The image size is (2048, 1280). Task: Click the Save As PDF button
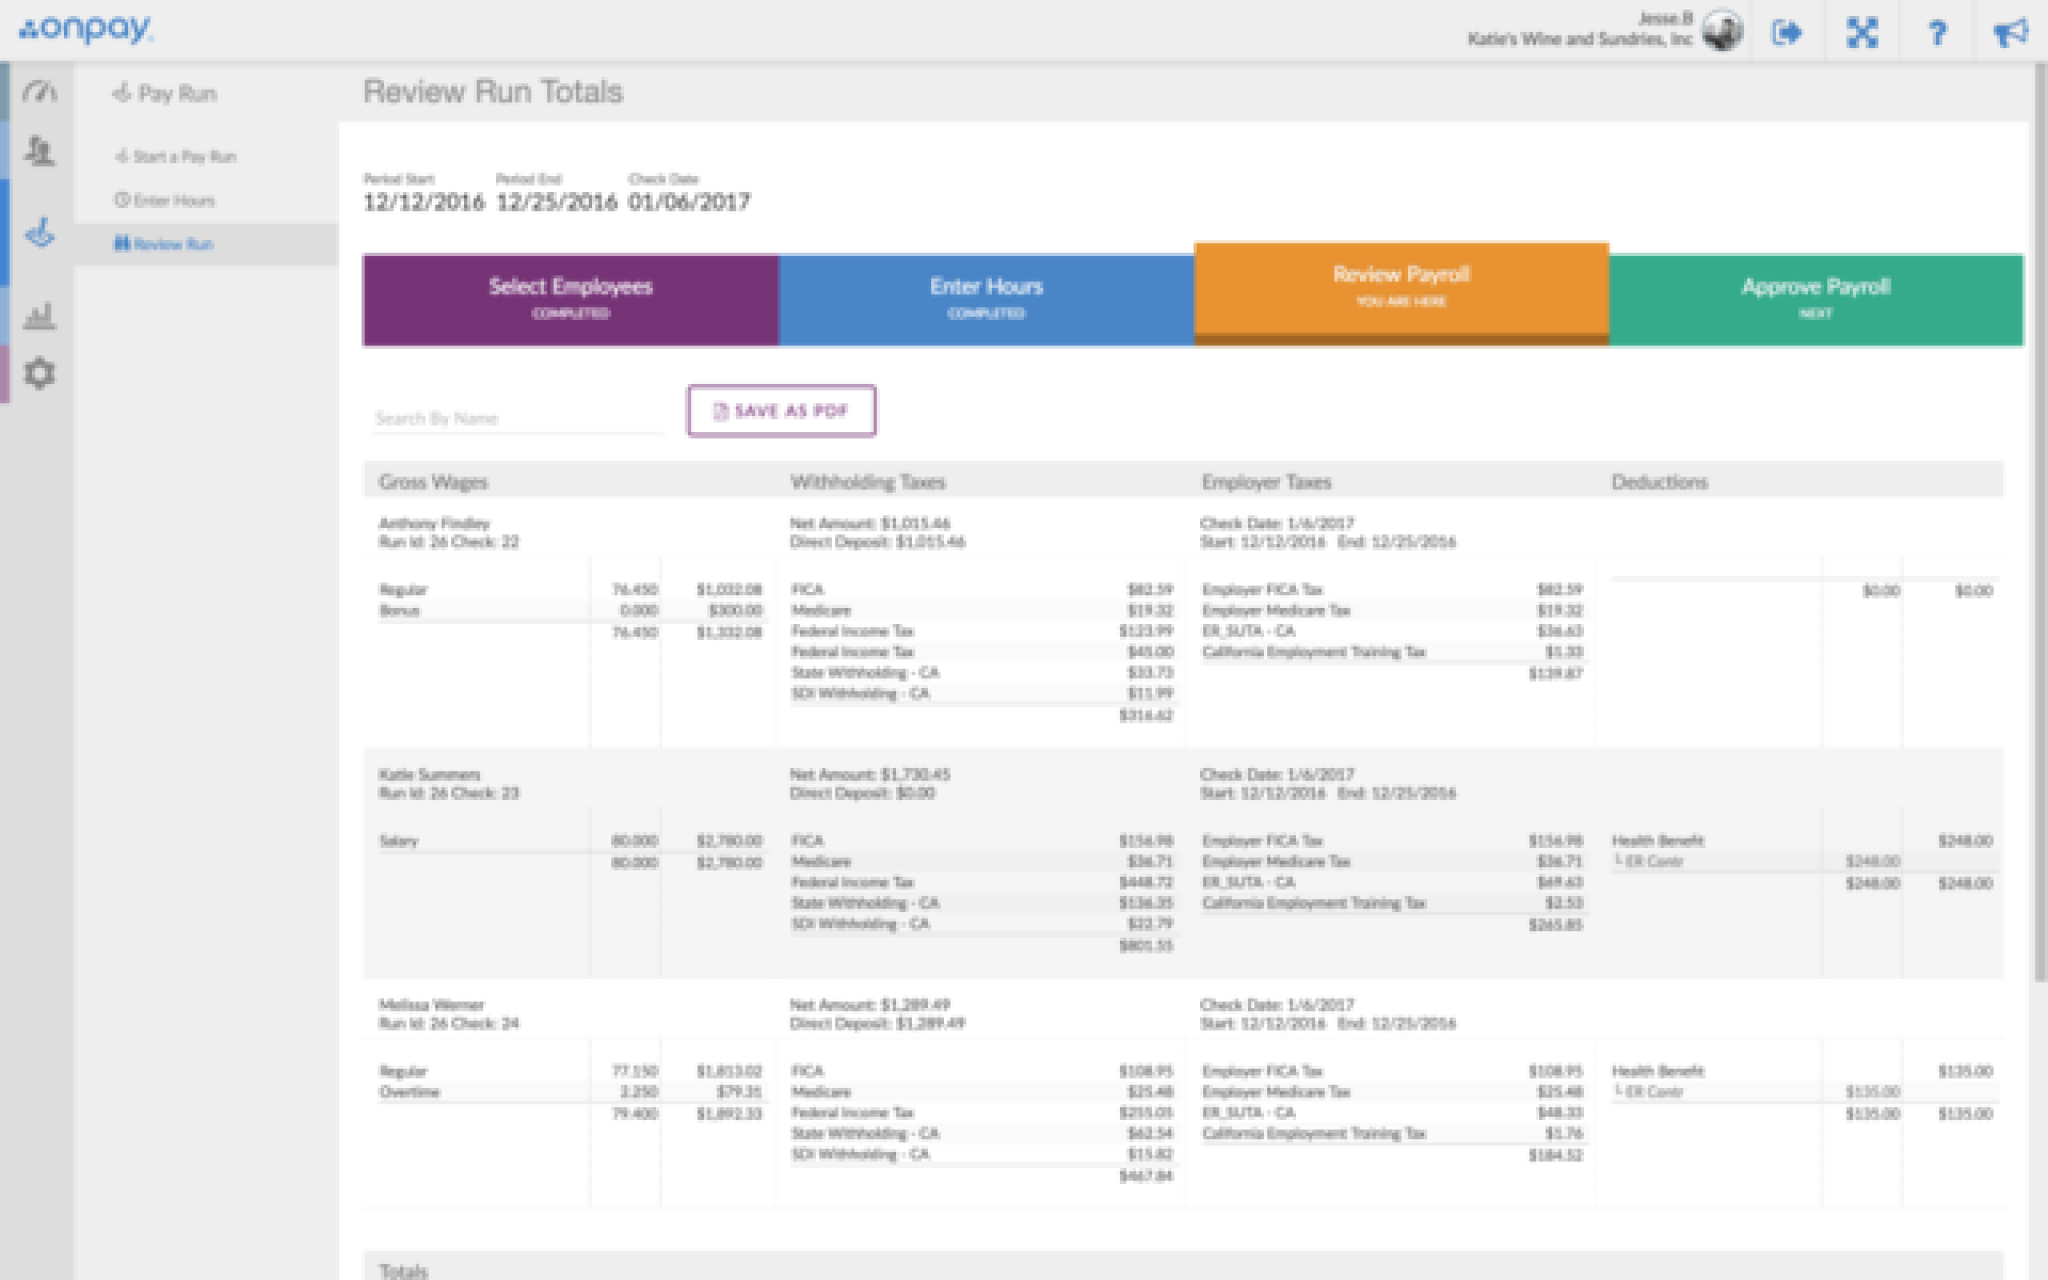click(782, 410)
